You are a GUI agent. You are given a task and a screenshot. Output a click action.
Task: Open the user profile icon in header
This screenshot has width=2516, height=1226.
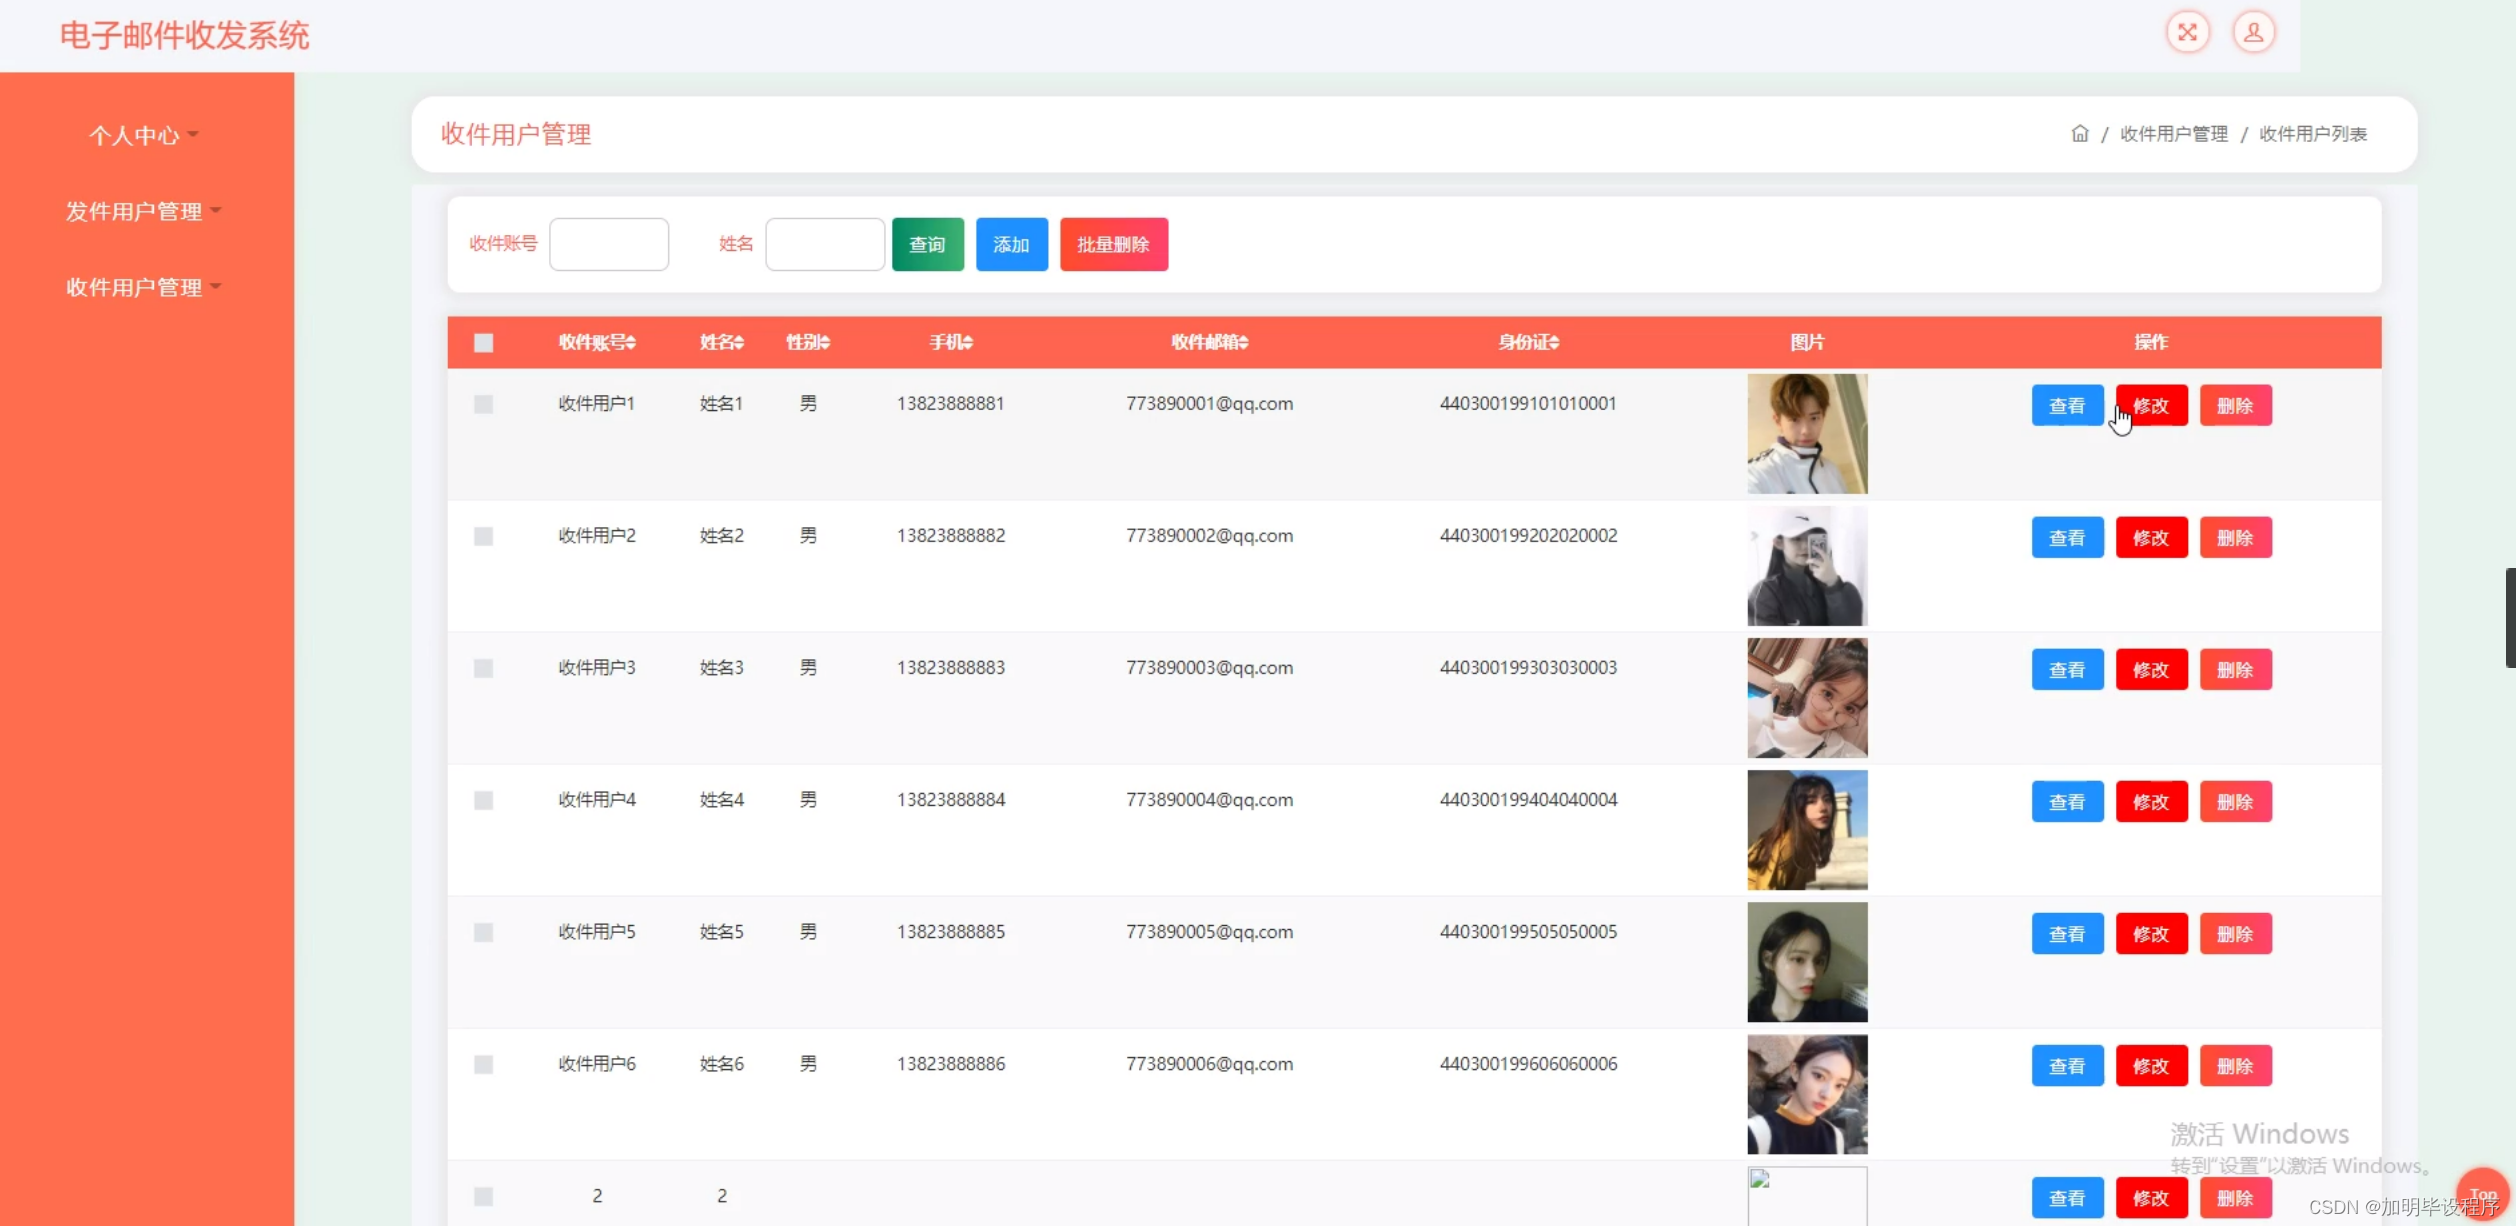click(x=2253, y=33)
